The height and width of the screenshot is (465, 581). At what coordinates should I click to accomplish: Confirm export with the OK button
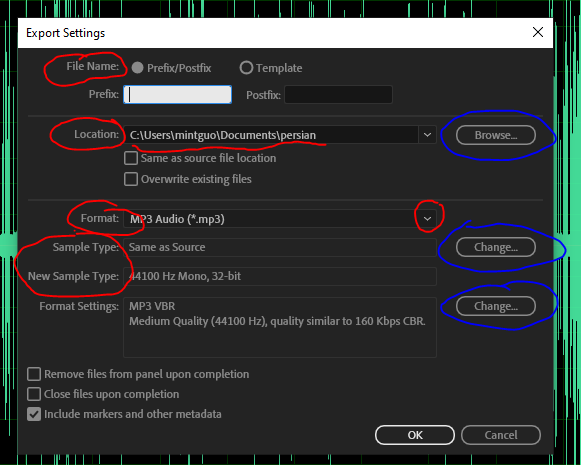(415, 435)
